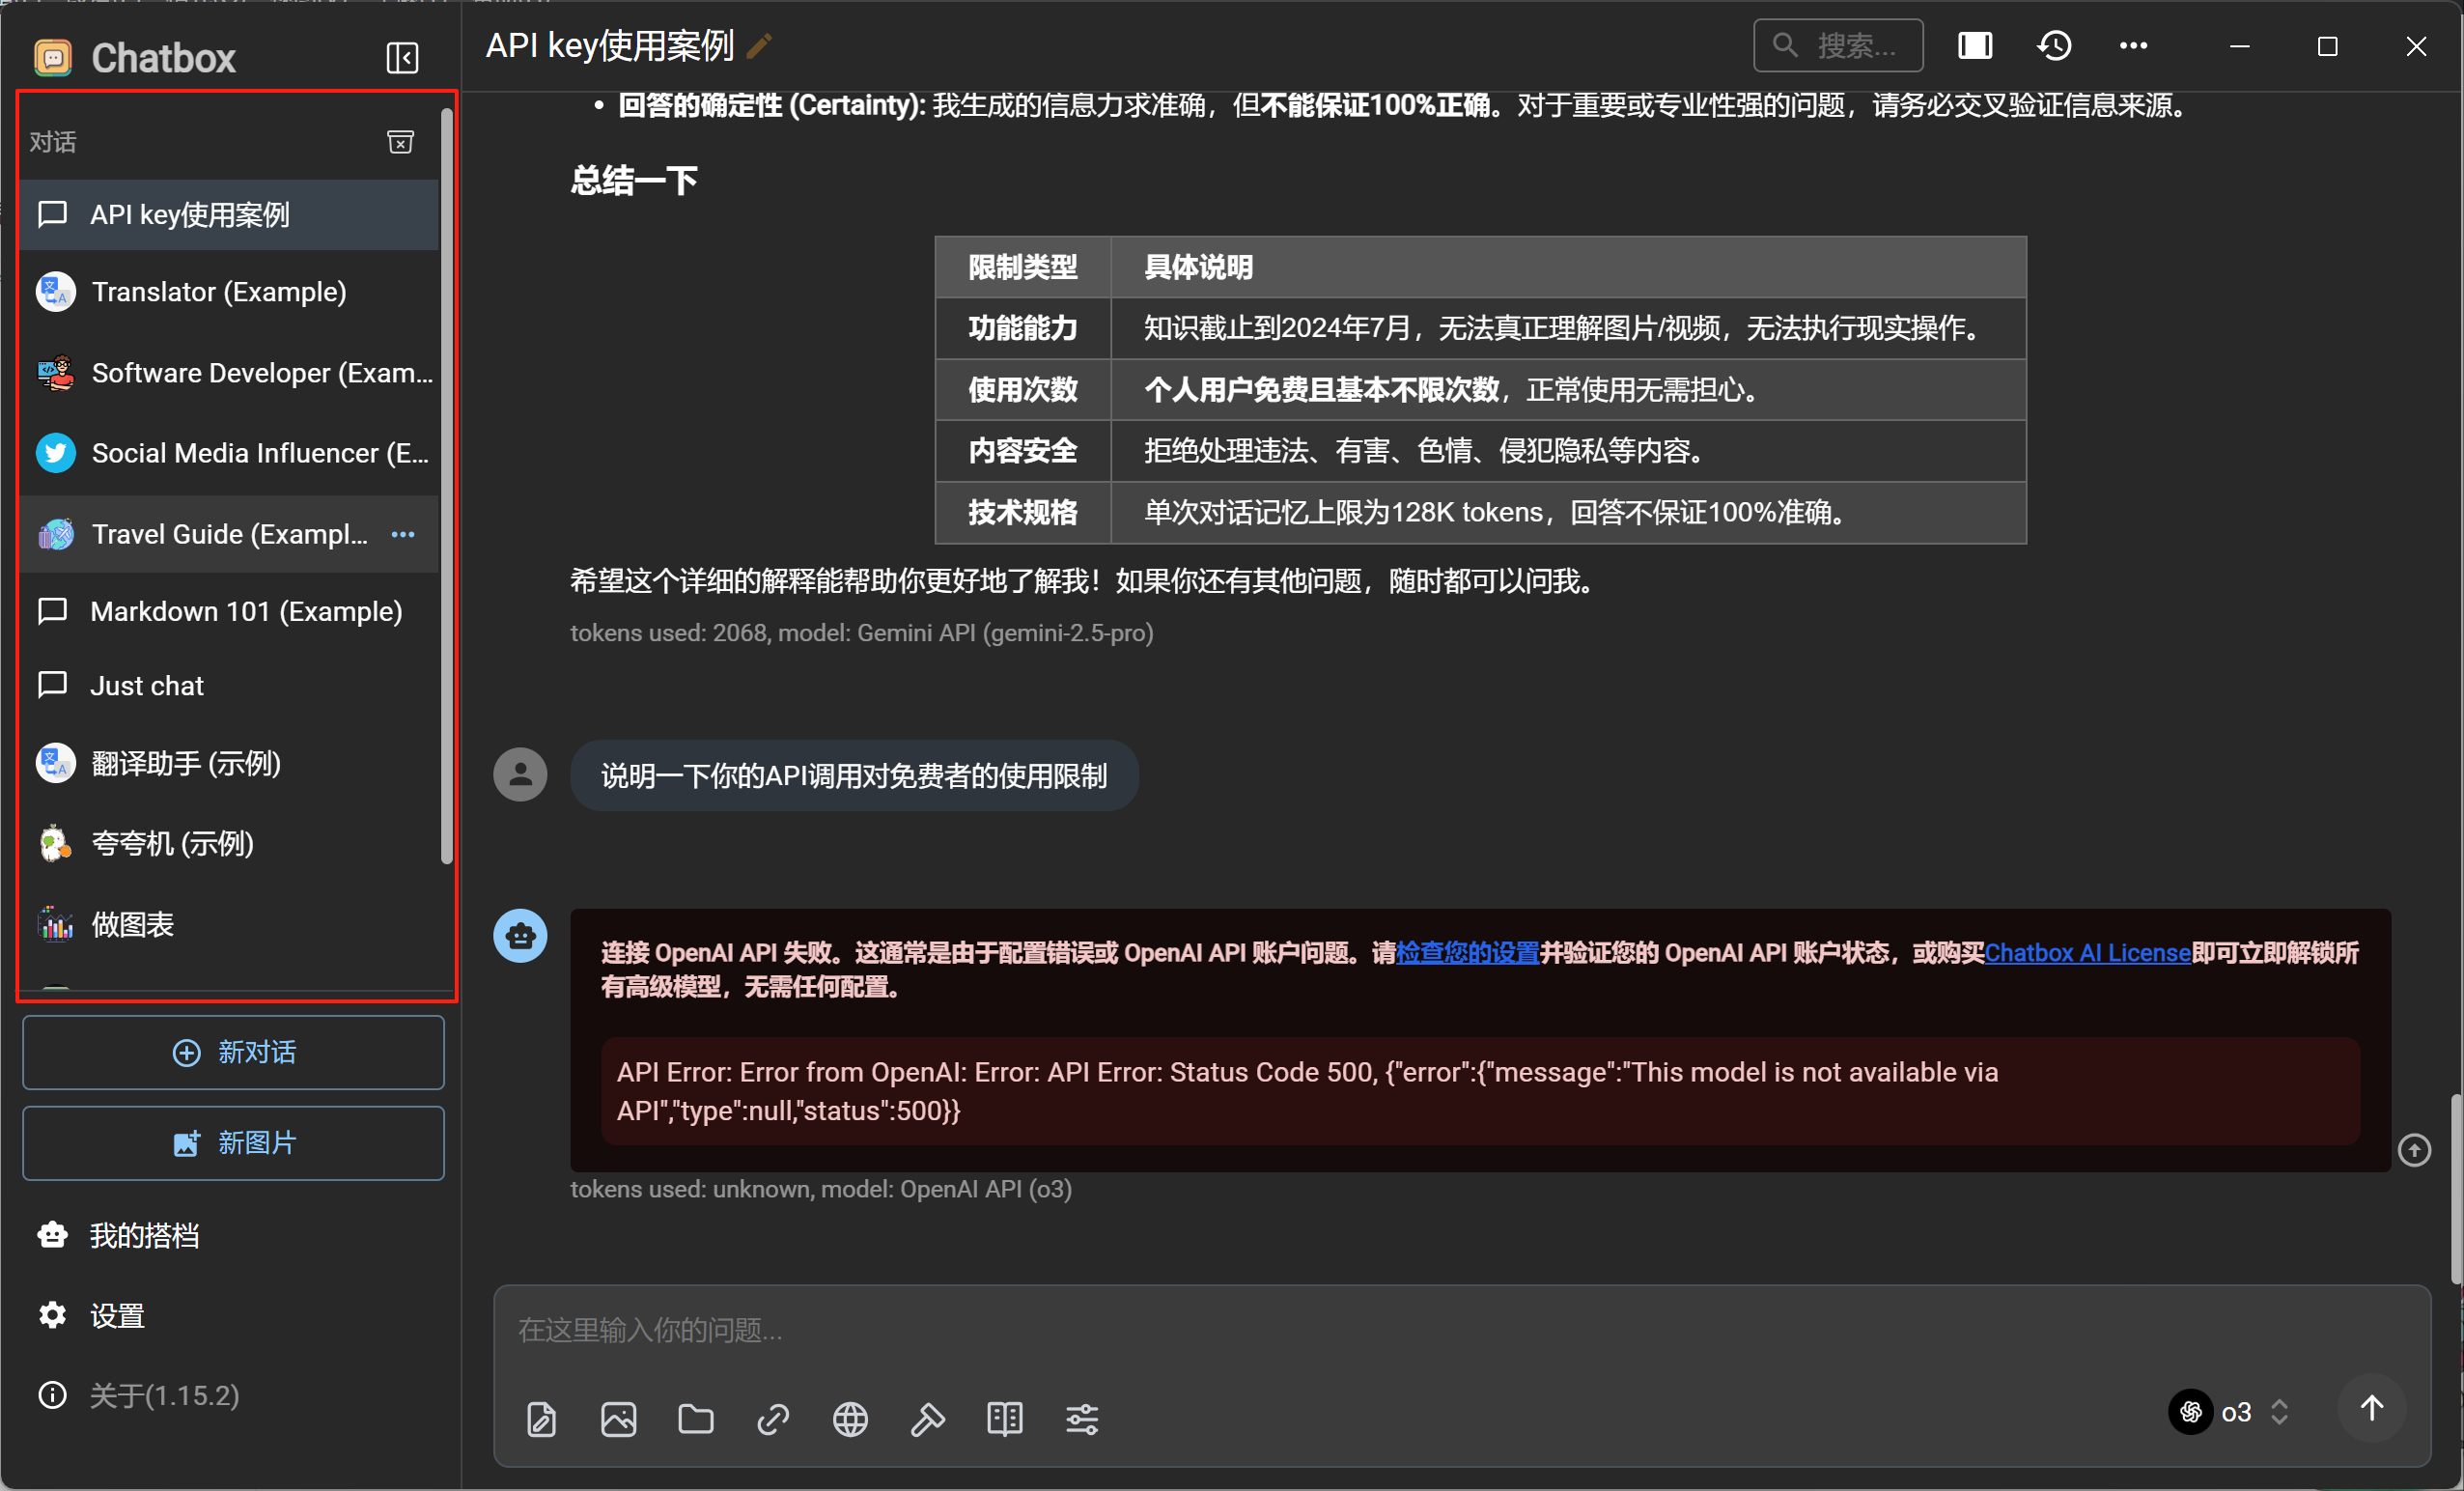Toggle the wide layout view icon

(1974, 46)
